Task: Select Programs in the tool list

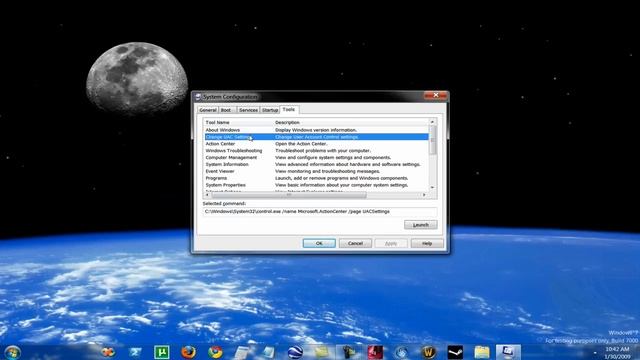Action: pyautogui.click(x=316, y=178)
